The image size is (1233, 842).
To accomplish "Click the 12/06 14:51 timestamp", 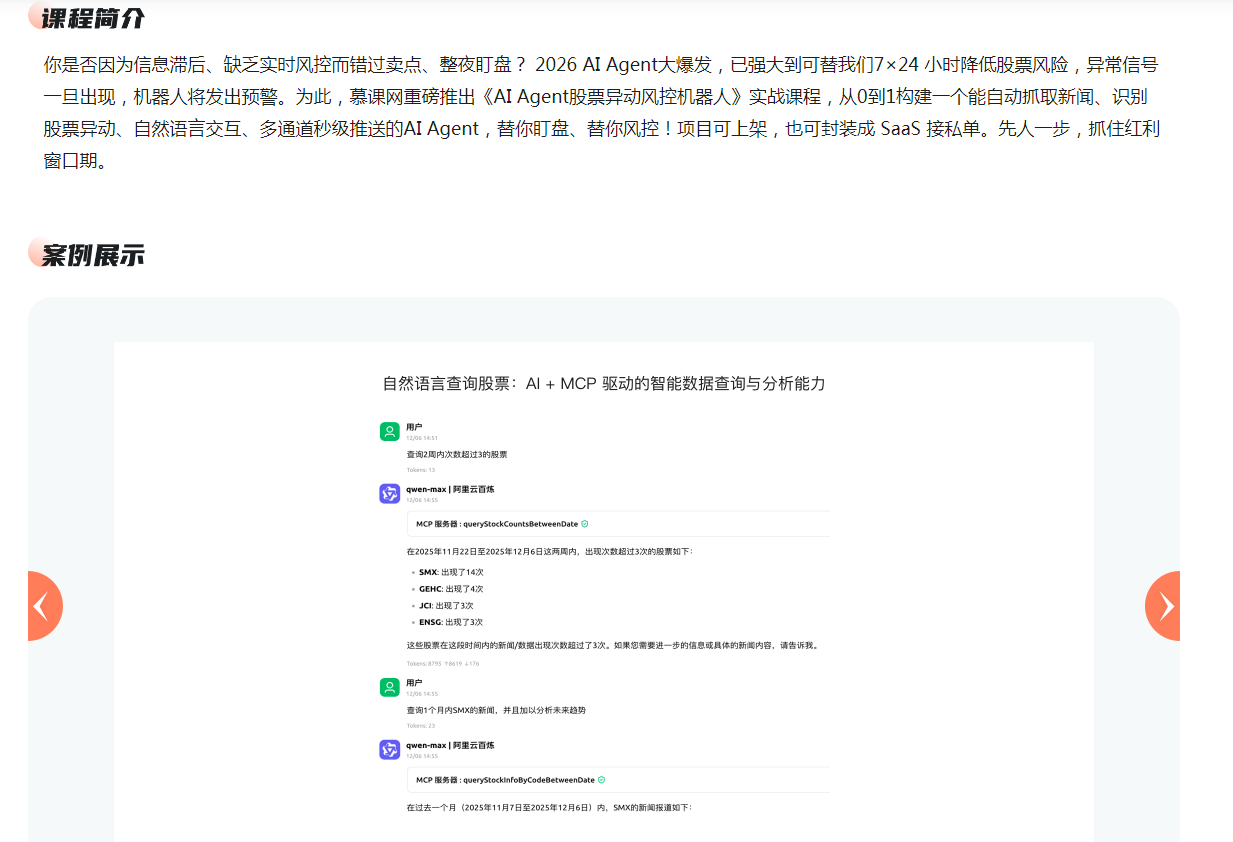I will [x=422, y=438].
